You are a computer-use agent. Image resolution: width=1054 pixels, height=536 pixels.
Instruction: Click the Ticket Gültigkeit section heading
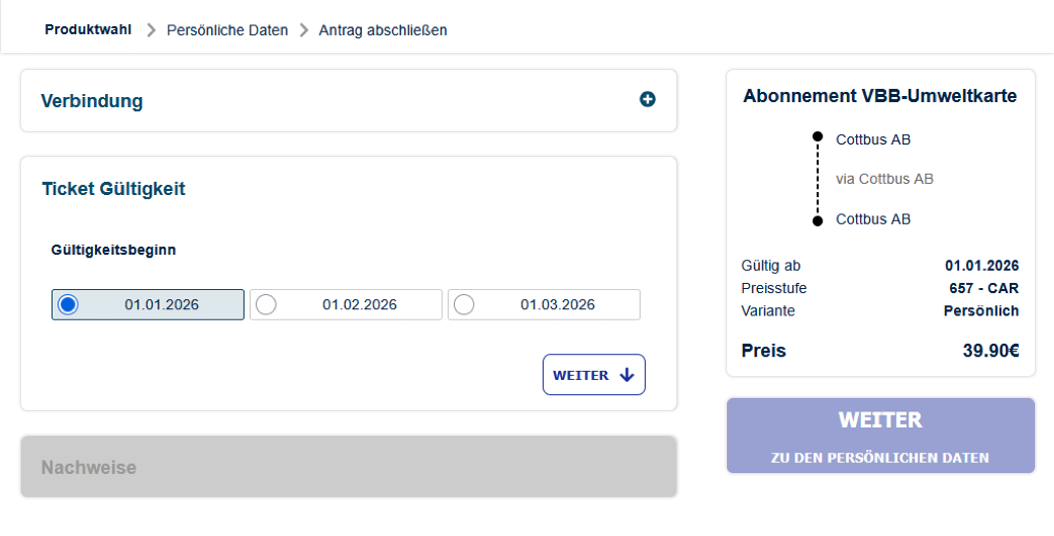point(113,188)
